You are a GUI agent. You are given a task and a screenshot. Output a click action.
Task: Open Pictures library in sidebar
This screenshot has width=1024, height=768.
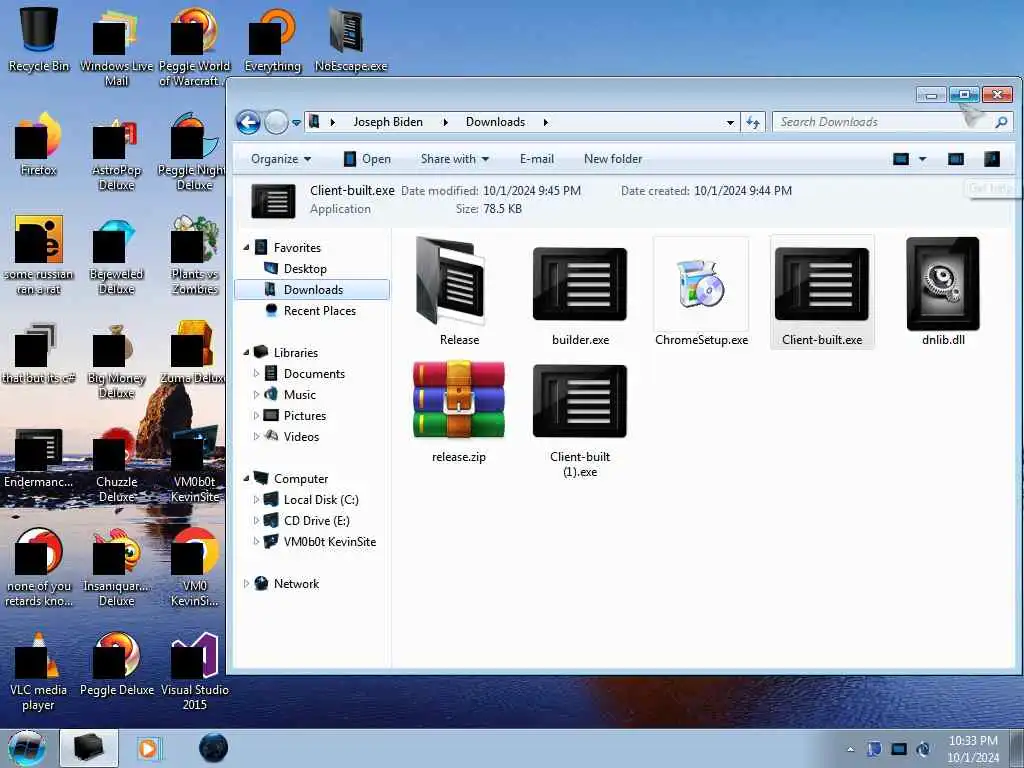tap(304, 415)
